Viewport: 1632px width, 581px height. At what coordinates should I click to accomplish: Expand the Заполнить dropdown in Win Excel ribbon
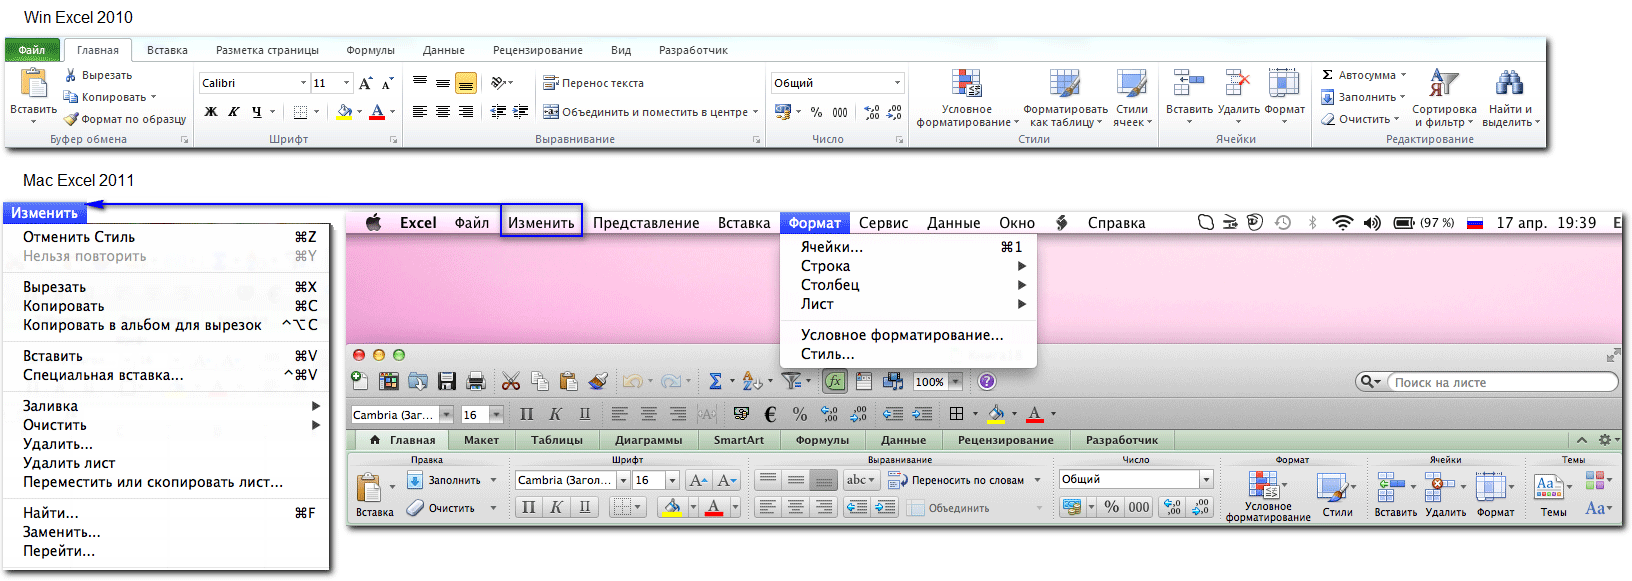1402,97
